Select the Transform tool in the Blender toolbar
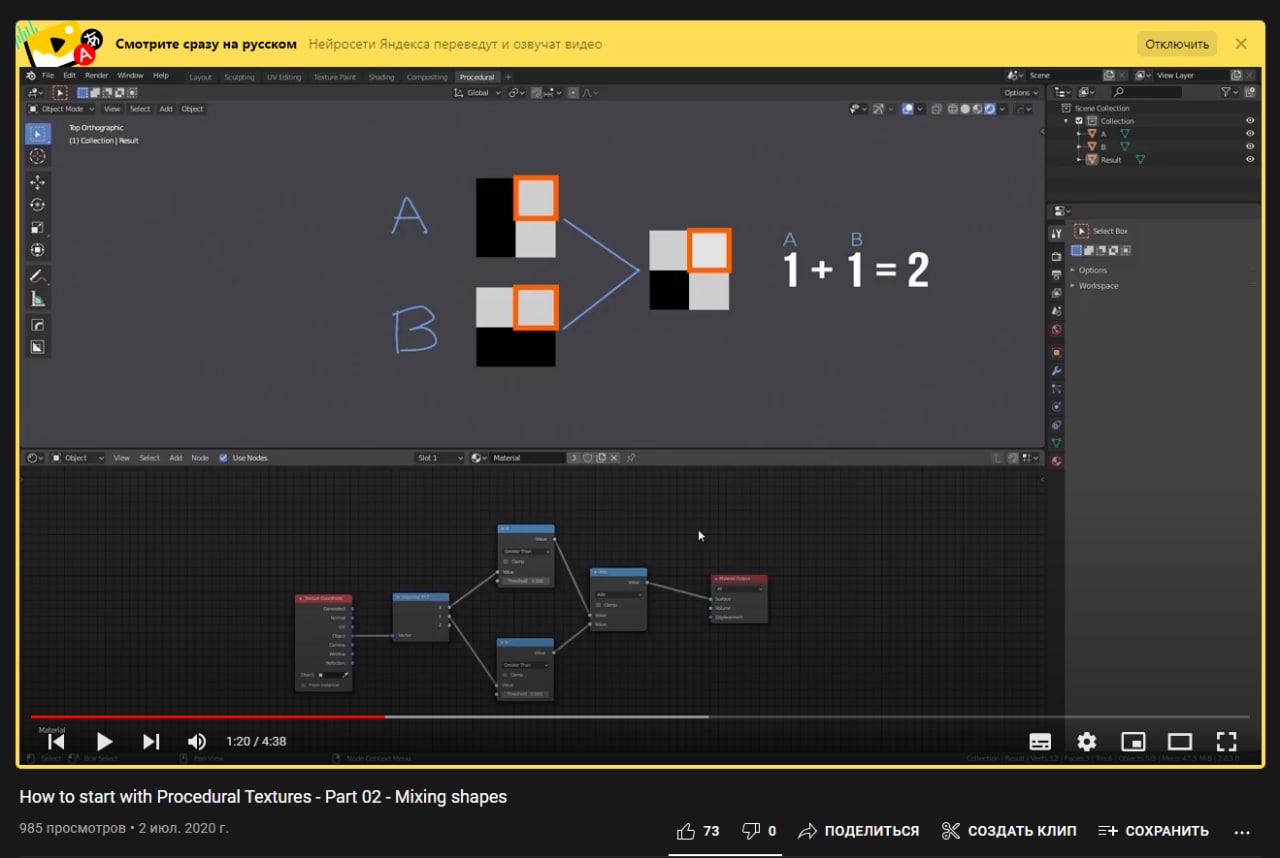 [37, 250]
